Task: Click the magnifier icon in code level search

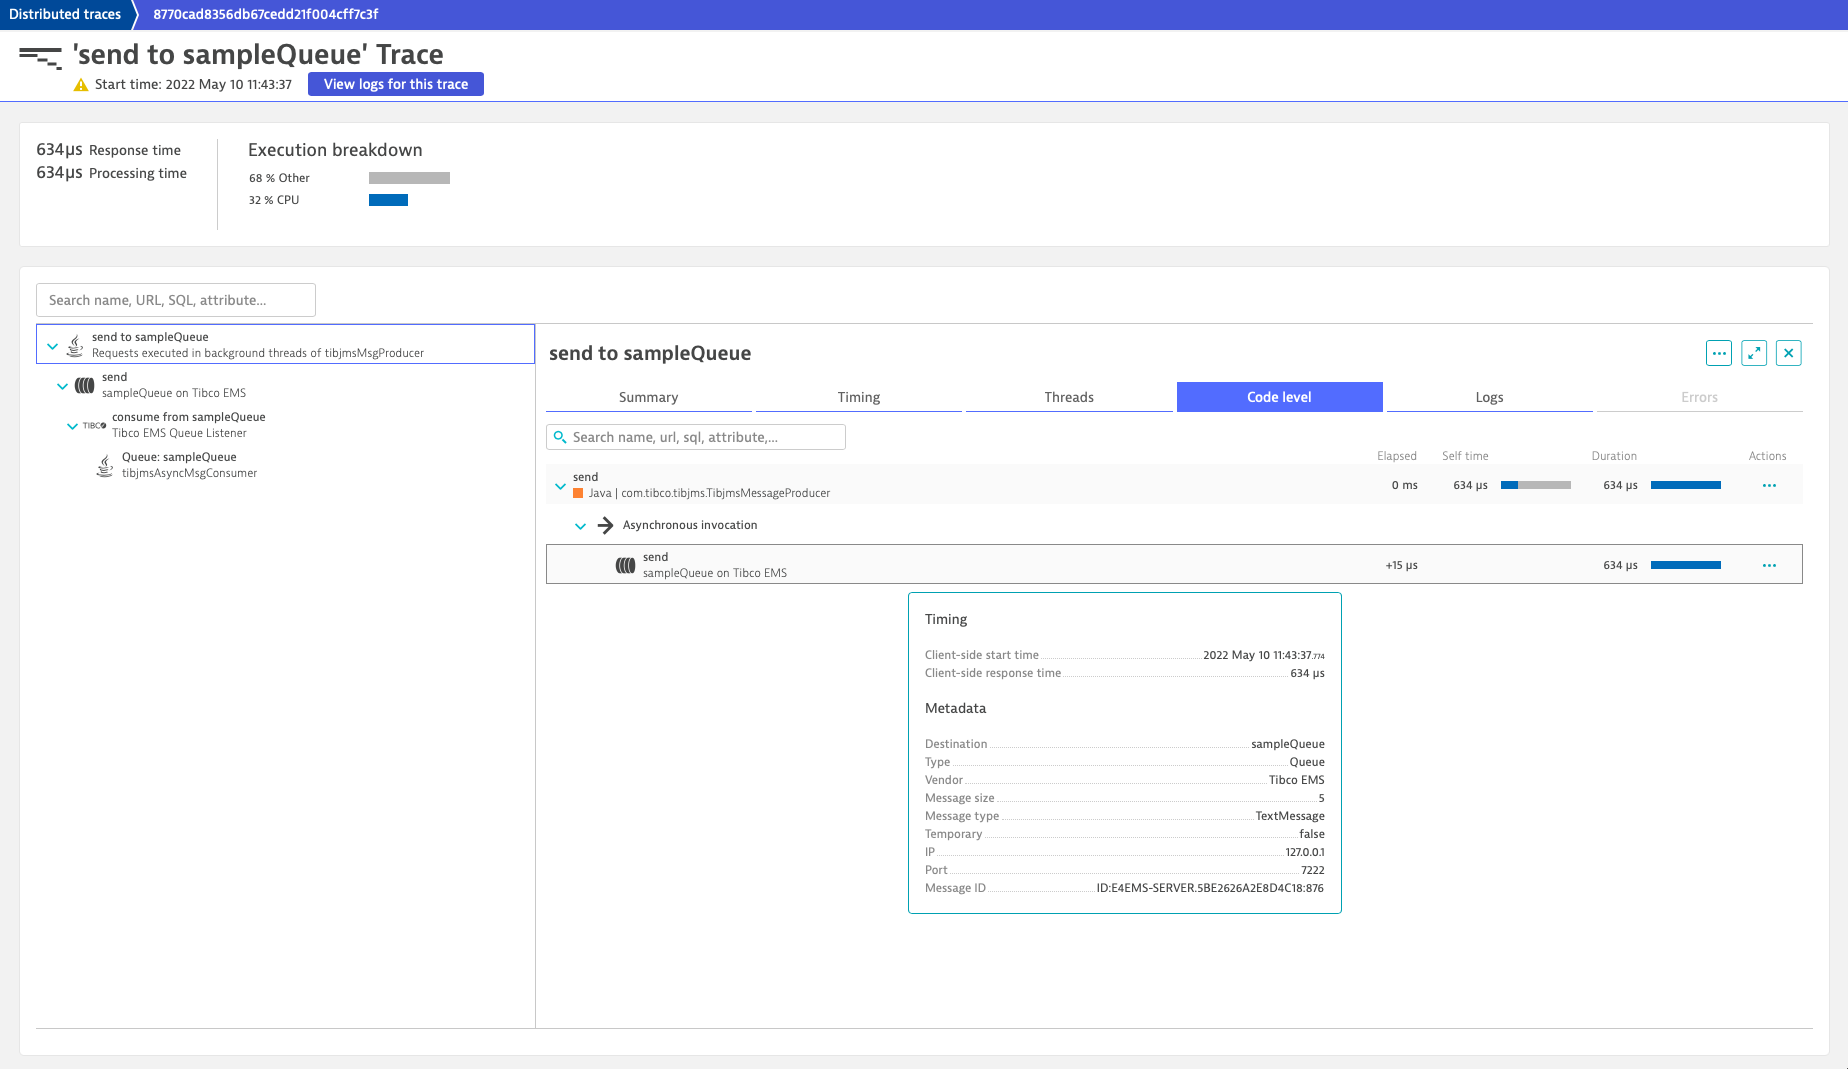Action: point(560,437)
